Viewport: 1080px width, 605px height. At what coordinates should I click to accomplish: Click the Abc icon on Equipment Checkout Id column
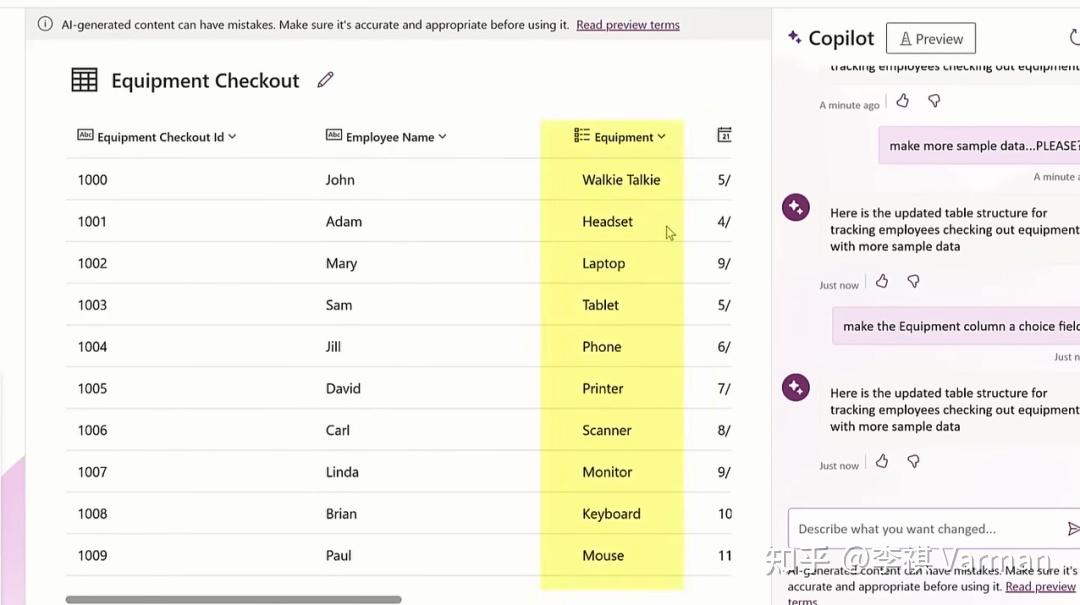click(87, 137)
